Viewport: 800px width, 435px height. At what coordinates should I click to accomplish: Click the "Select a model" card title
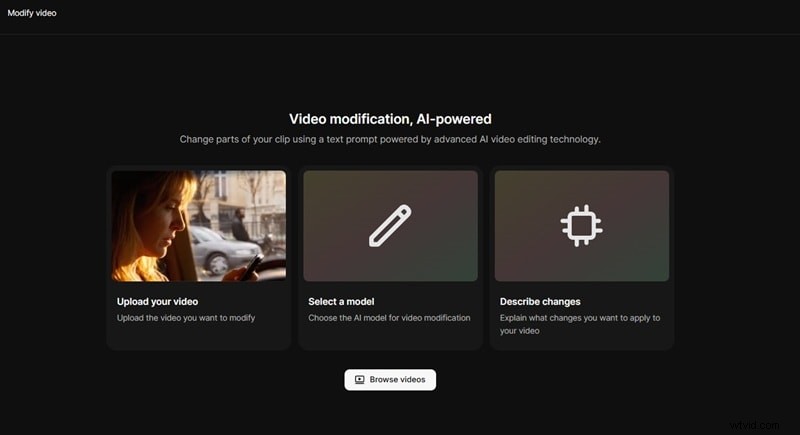point(343,301)
